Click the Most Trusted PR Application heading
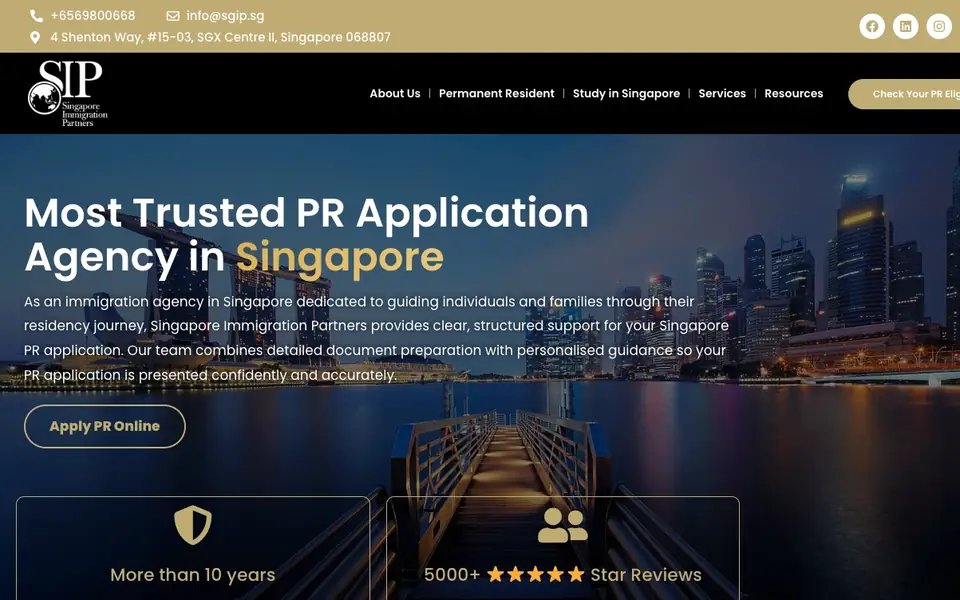This screenshot has height=600, width=960. [x=306, y=212]
